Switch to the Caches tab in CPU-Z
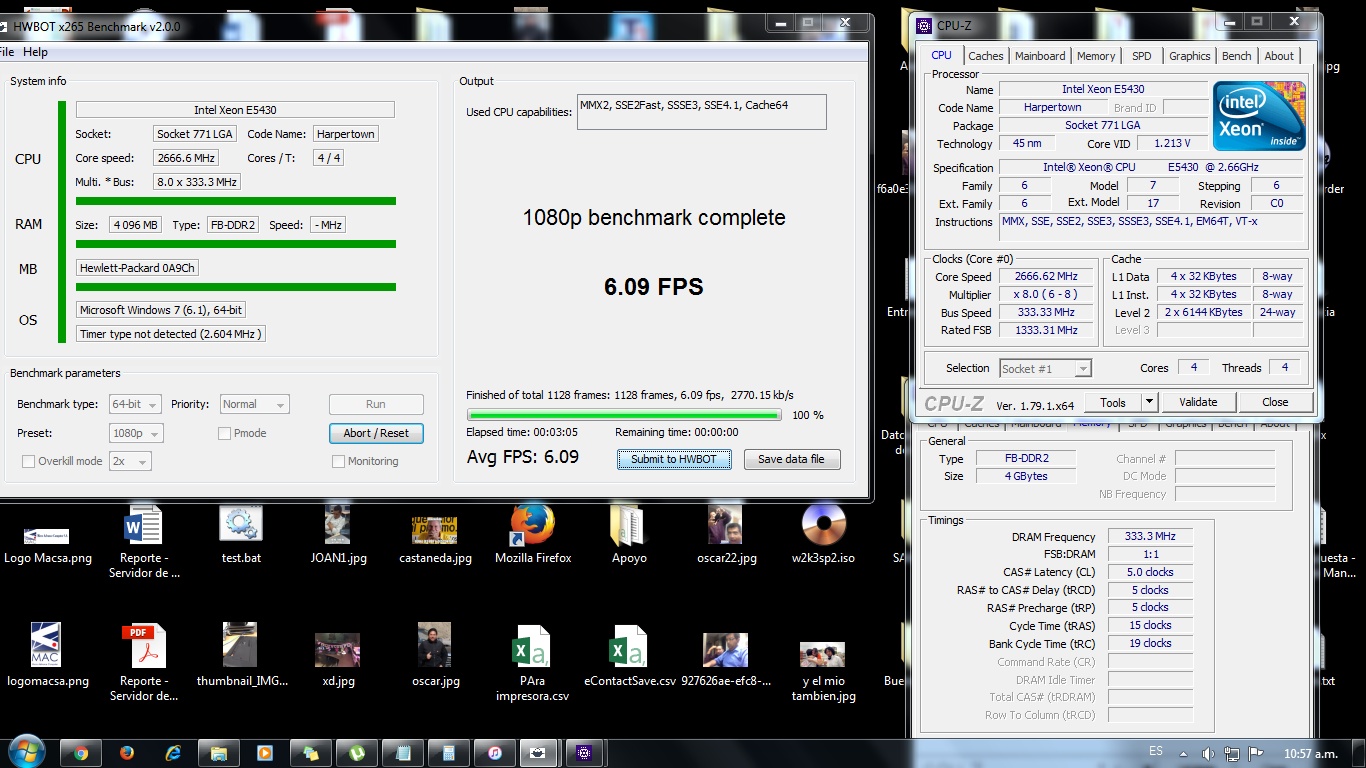Viewport: 1366px width, 768px height. [x=985, y=56]
